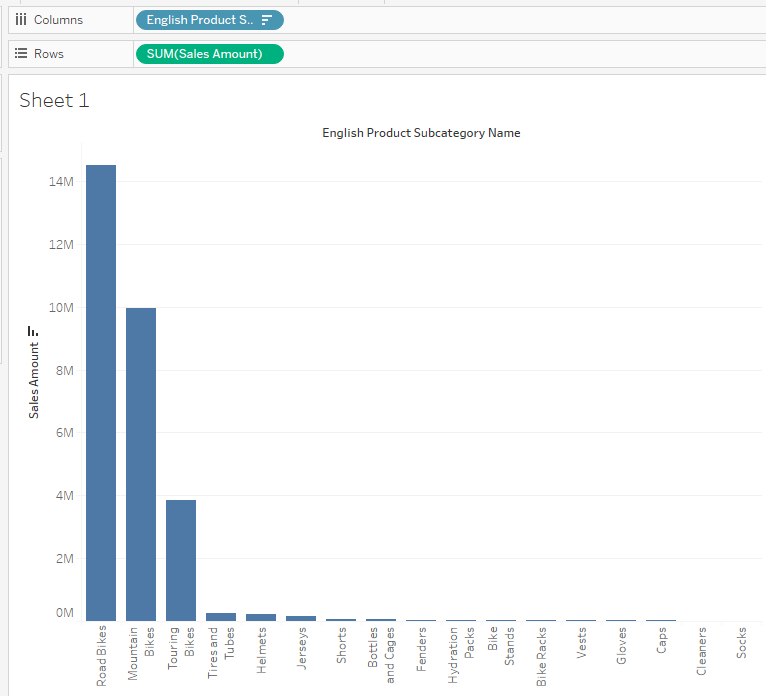
Task: Click sort indicator inside English Product pill
Action: (267, 20)
